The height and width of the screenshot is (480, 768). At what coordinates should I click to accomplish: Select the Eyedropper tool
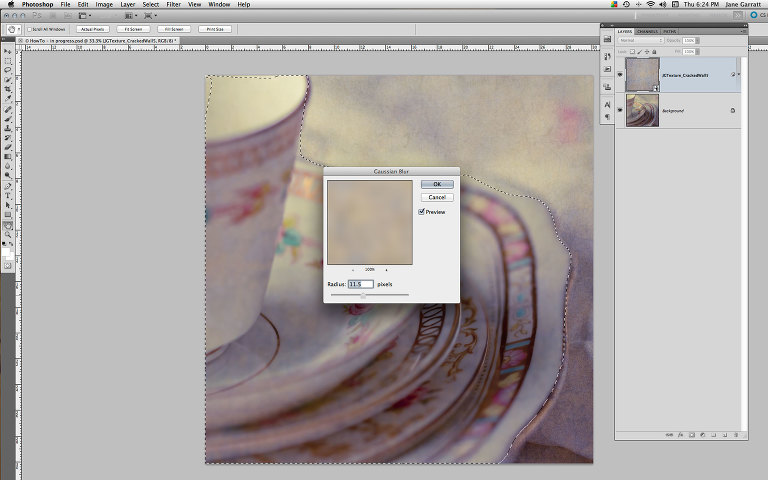[7, 99]
